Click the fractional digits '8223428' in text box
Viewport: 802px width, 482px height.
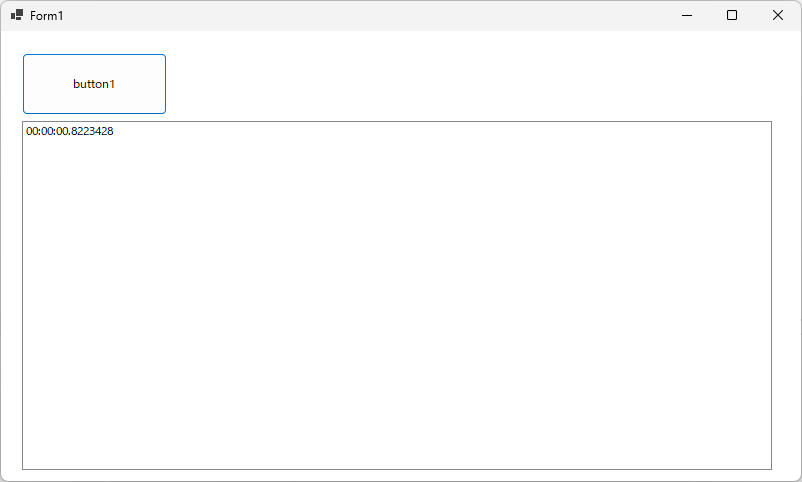92,131
